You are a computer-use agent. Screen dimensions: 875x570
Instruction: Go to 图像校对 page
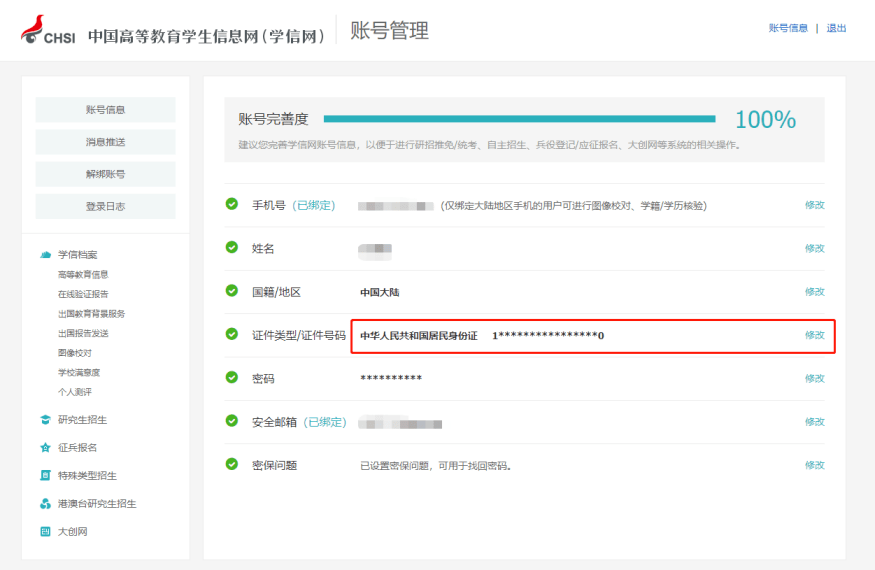click(75, 353)
